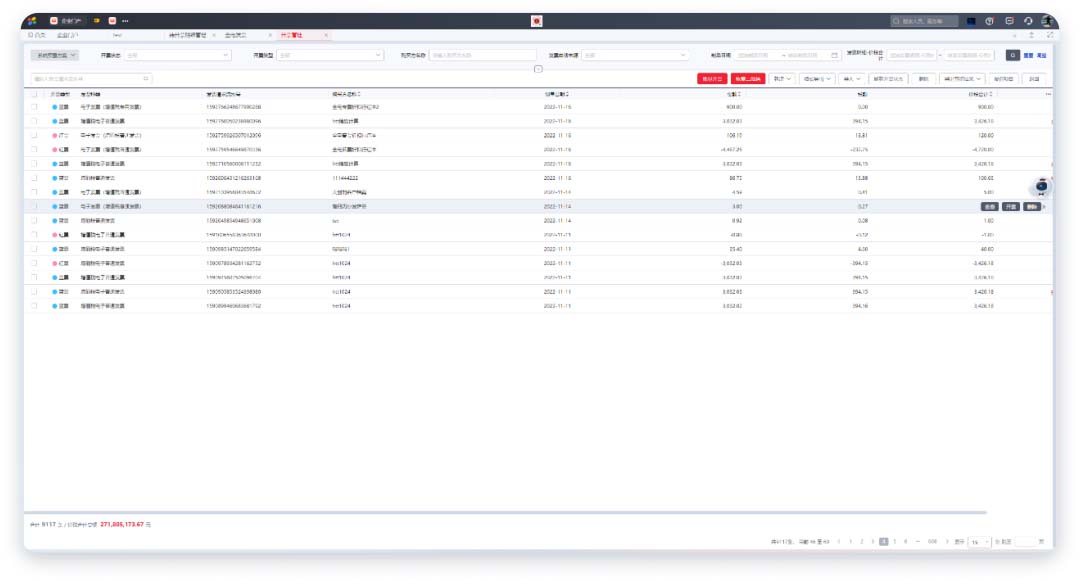The width and height of the screenshot is (1080, 581).
Task: Open the rows-per-page dropdown showing 15
Action: [979, 542]
